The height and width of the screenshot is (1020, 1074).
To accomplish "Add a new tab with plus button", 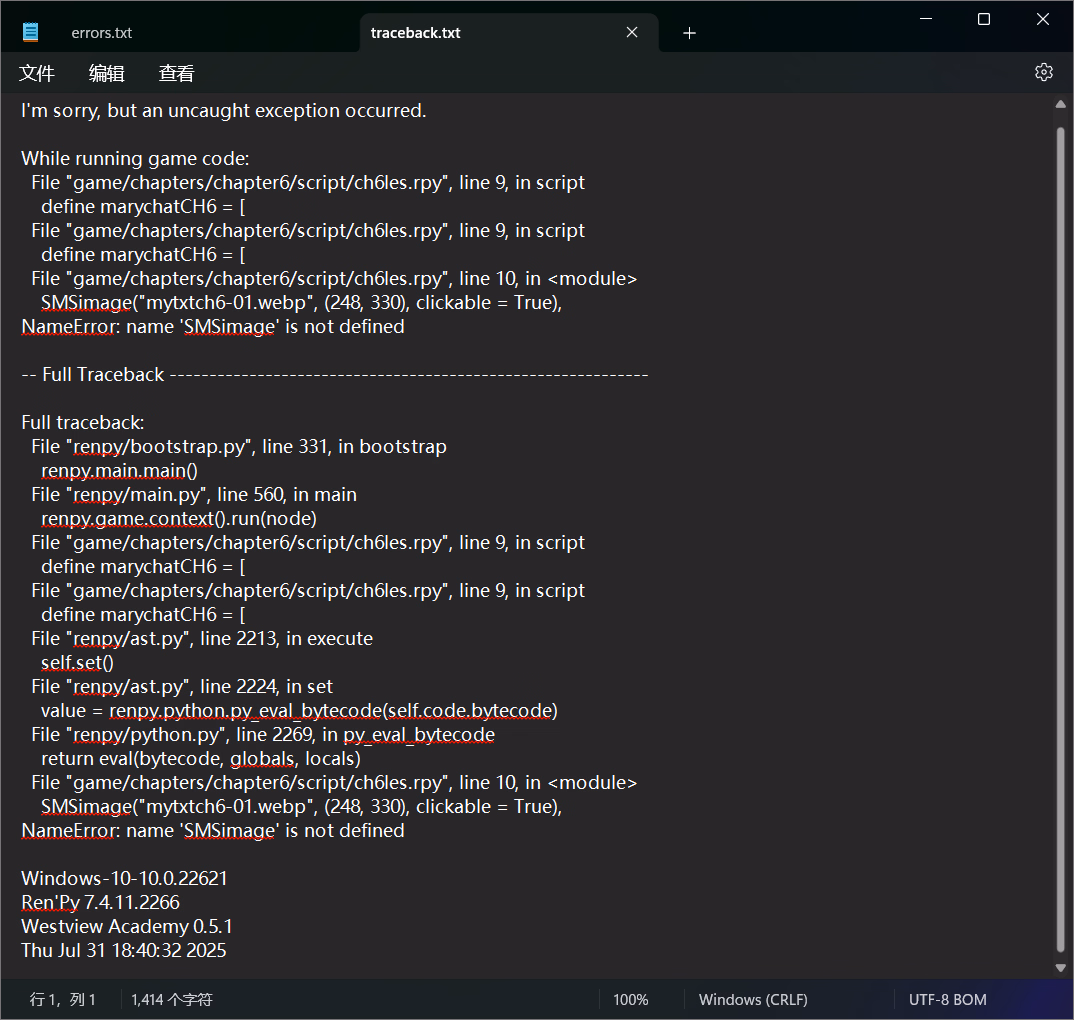I will [x=689, y=33].
